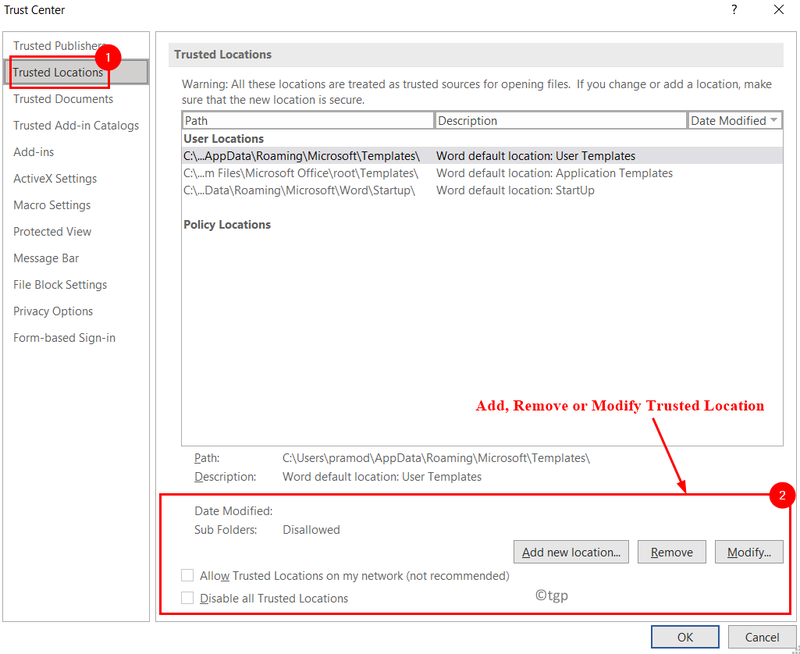Click the User Locations group heading

pyautogui.click(x=223, y=139)
